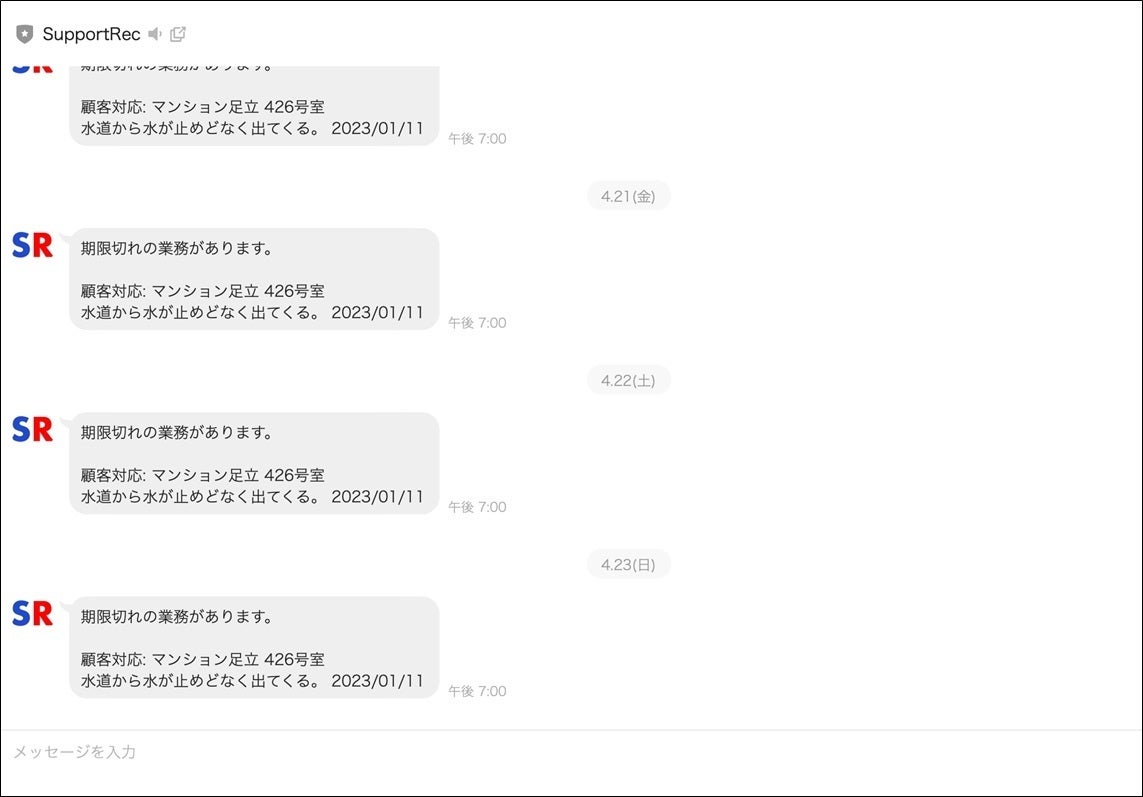Screen dimensions: 1143x797
Task: Toggle the mute speaker icon in header
Action: (155, 34)
